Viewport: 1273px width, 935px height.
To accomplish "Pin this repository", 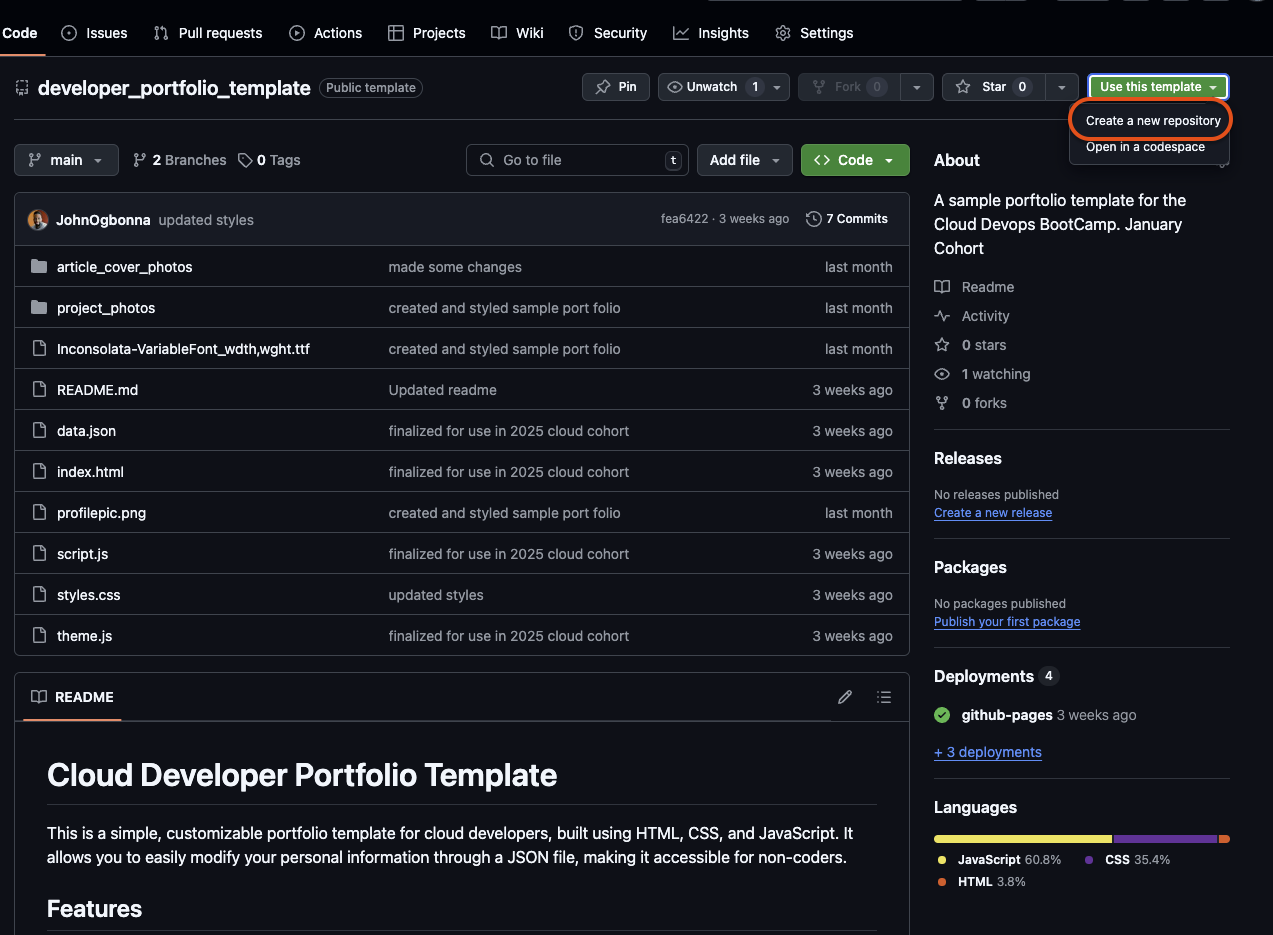I will tap(616, 87).
